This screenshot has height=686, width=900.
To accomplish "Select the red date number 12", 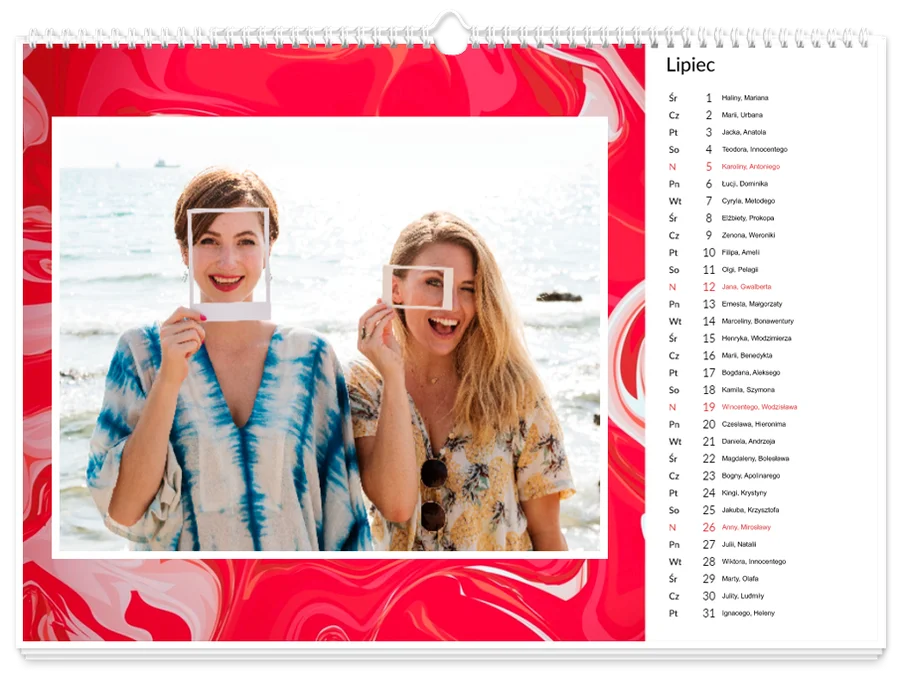I will click(x=709, y=287).
